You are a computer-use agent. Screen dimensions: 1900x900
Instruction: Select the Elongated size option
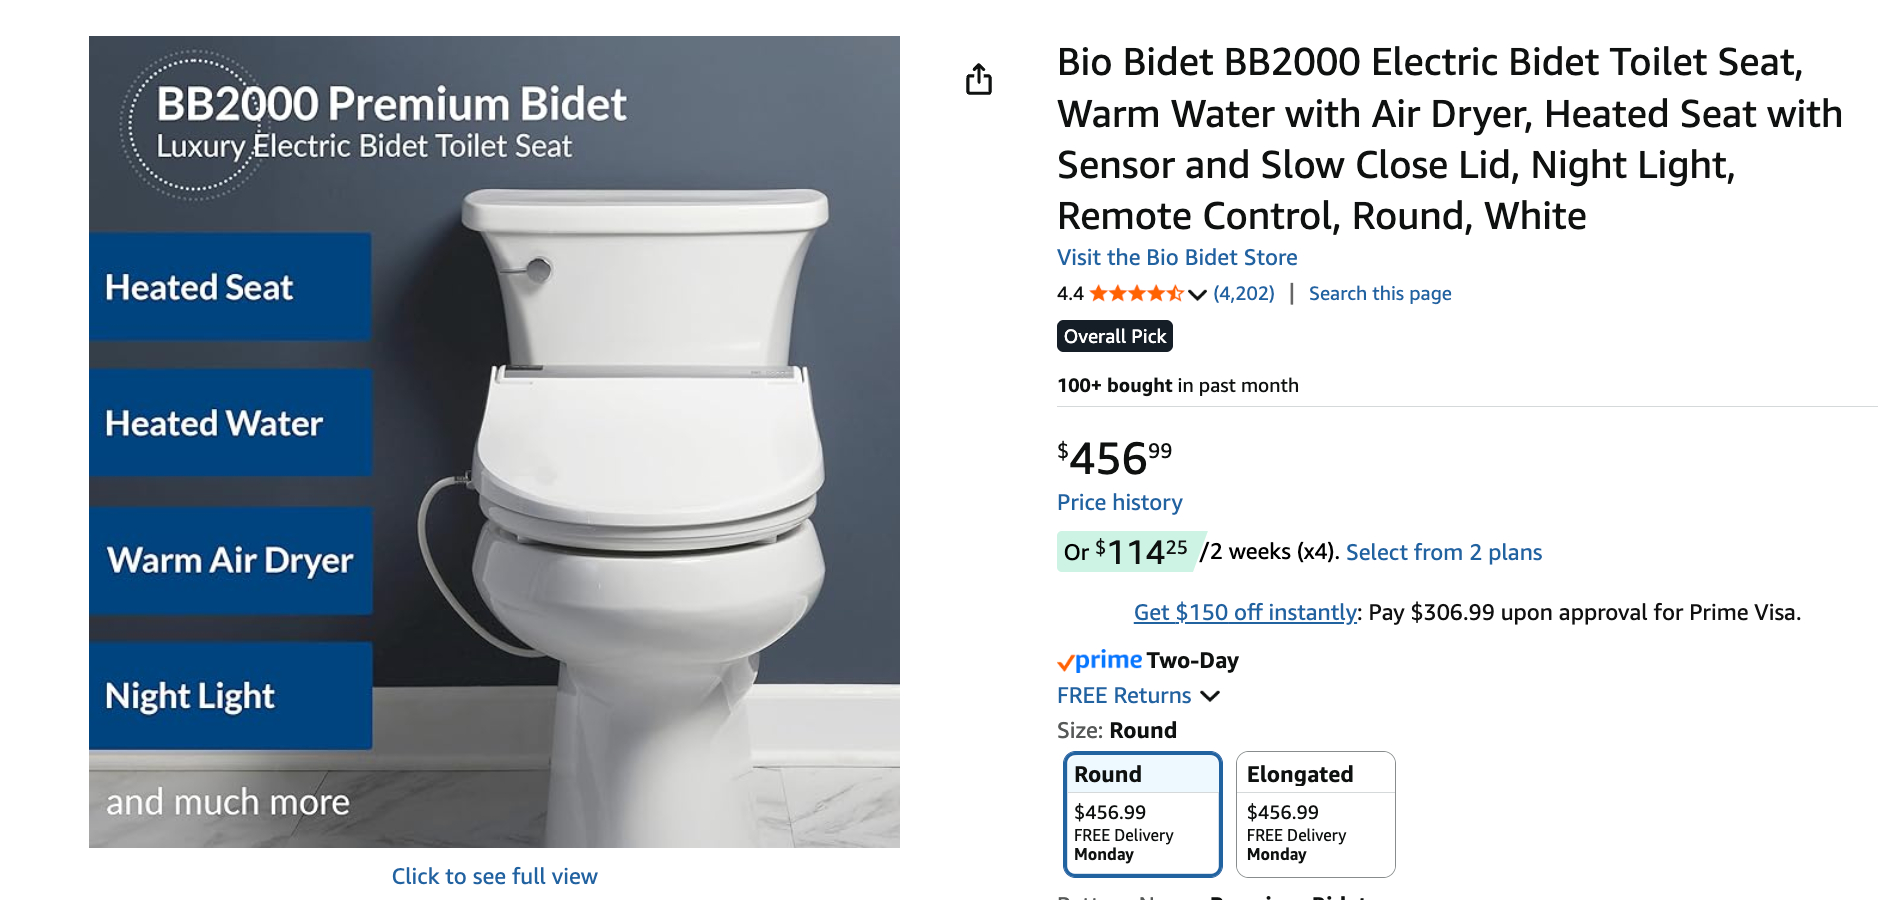[x=1315, y=813]
